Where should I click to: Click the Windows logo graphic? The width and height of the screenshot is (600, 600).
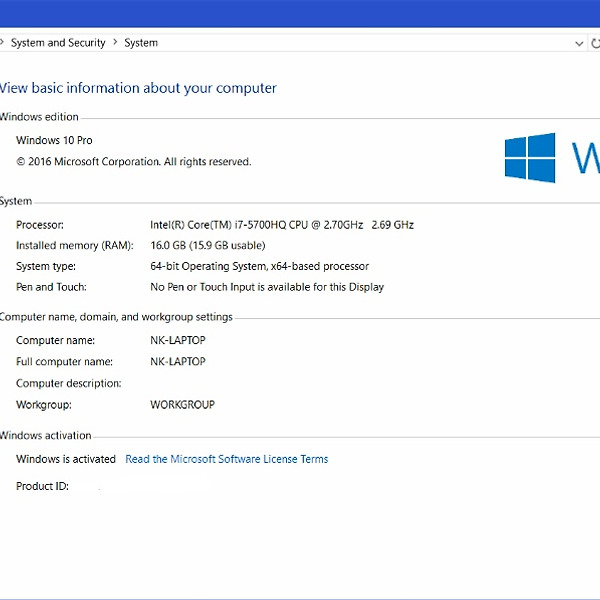[530, 158]
